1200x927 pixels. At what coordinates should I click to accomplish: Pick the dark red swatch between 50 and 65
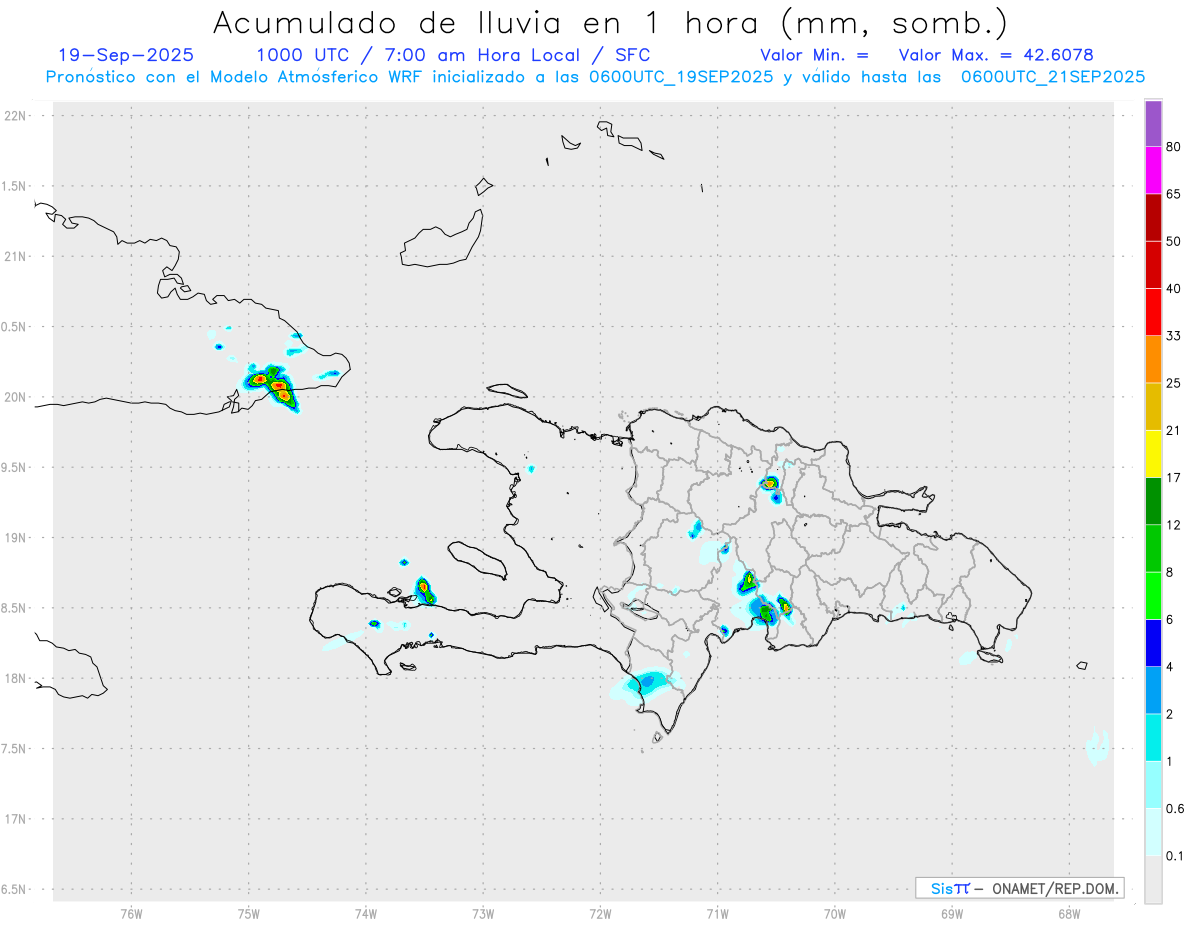pyautogui.click(x=1153, y=217)
